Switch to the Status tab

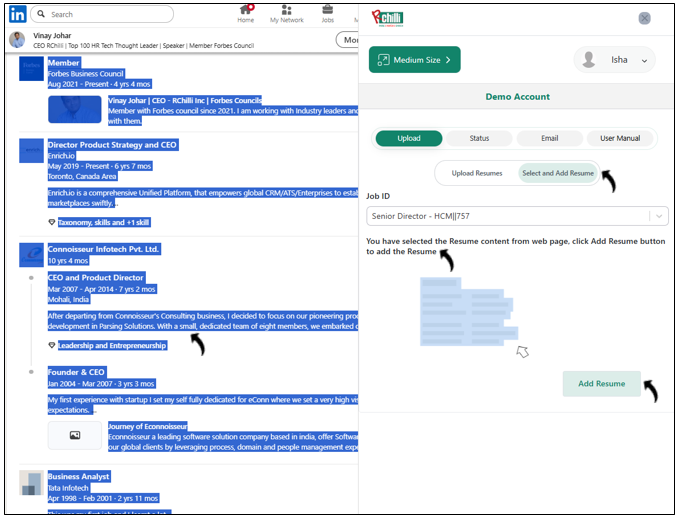479,138
